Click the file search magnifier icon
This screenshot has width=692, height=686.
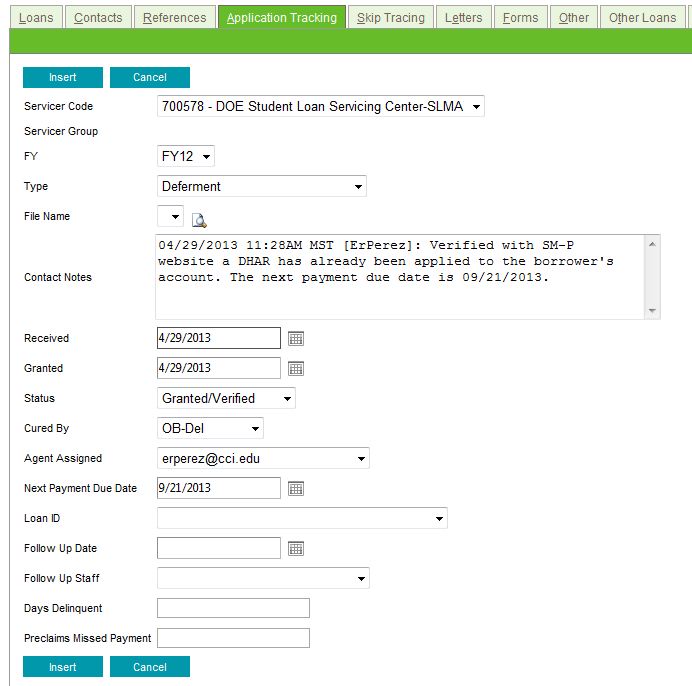[x=198, y=221]
